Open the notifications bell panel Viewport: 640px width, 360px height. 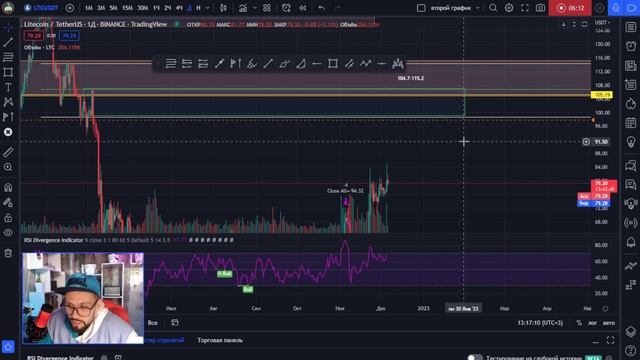tap(631, 242)
